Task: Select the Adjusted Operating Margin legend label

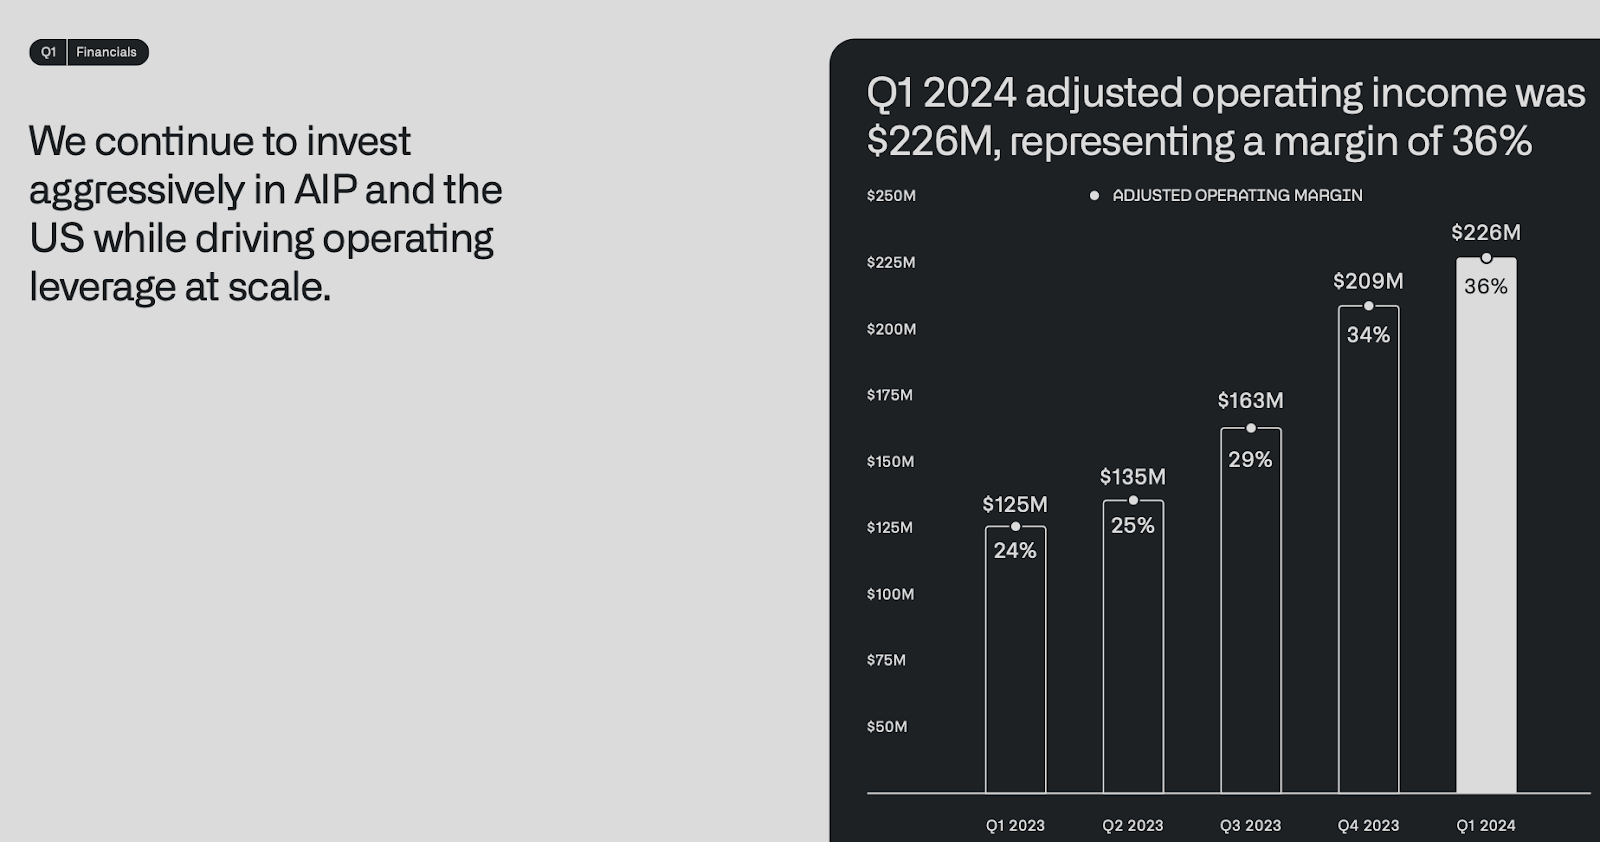Action: (x=1237, y=196)
